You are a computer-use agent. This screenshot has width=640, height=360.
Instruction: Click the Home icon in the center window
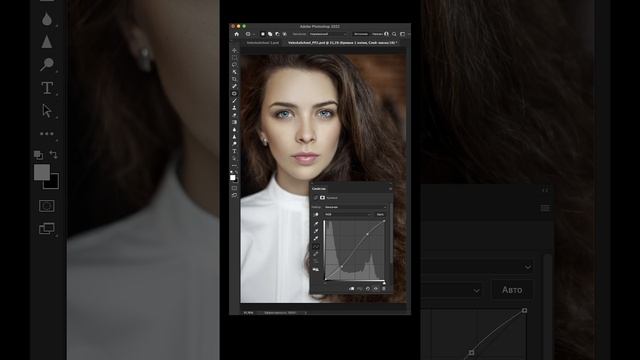[x=237, y=34]
